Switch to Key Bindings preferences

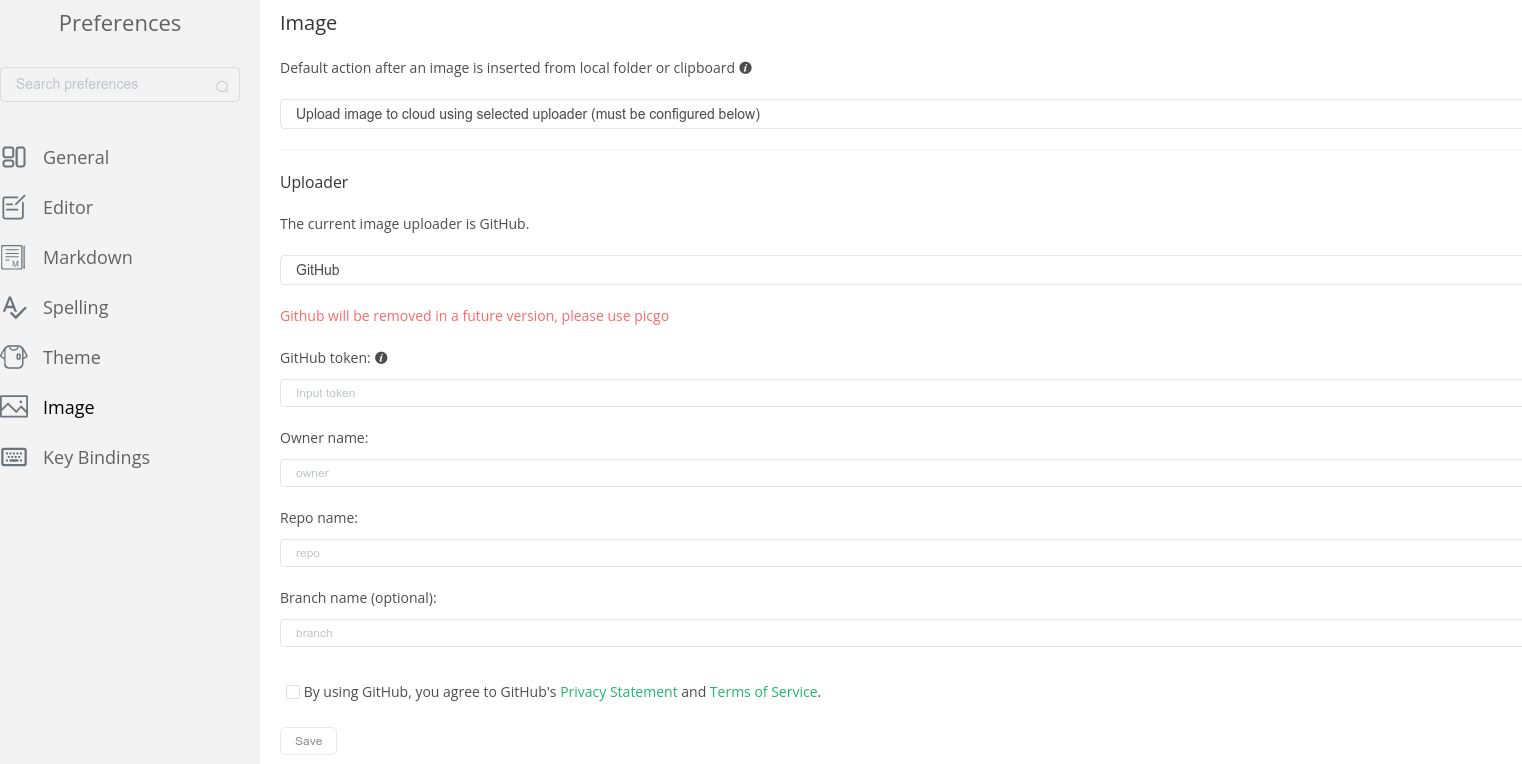tap(96, 457)
